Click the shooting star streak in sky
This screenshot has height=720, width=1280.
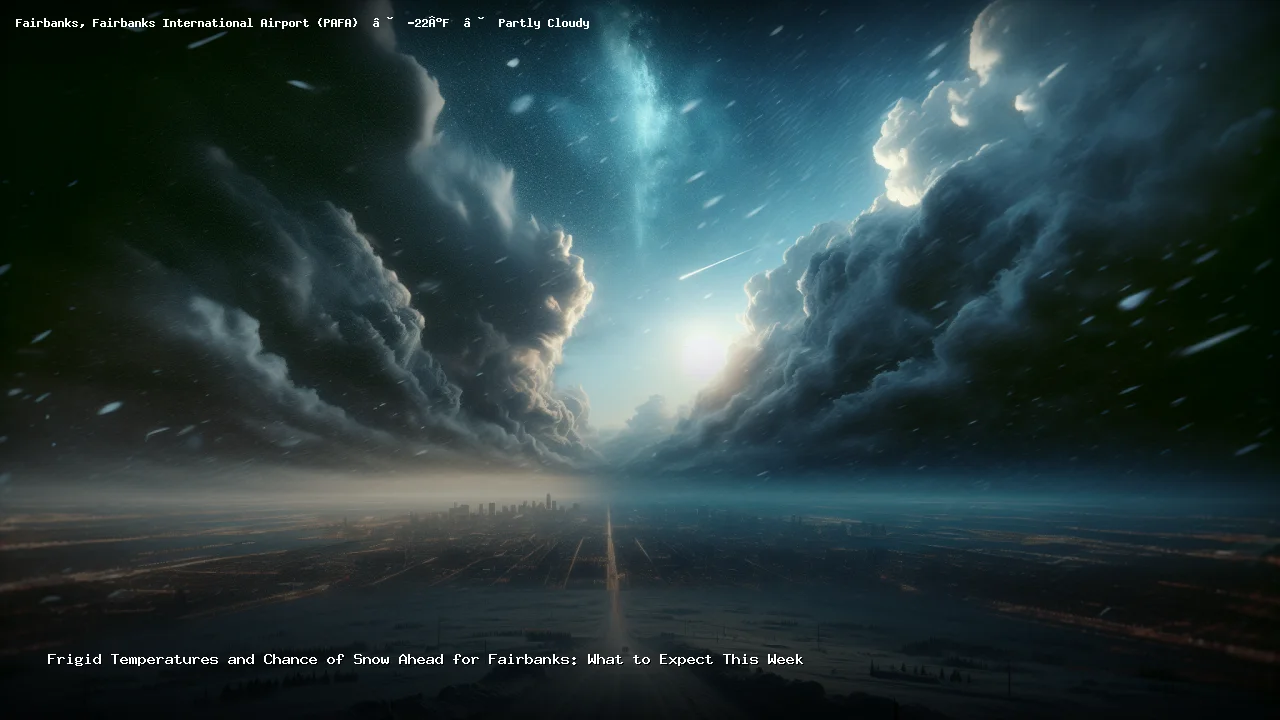(715, 264)
